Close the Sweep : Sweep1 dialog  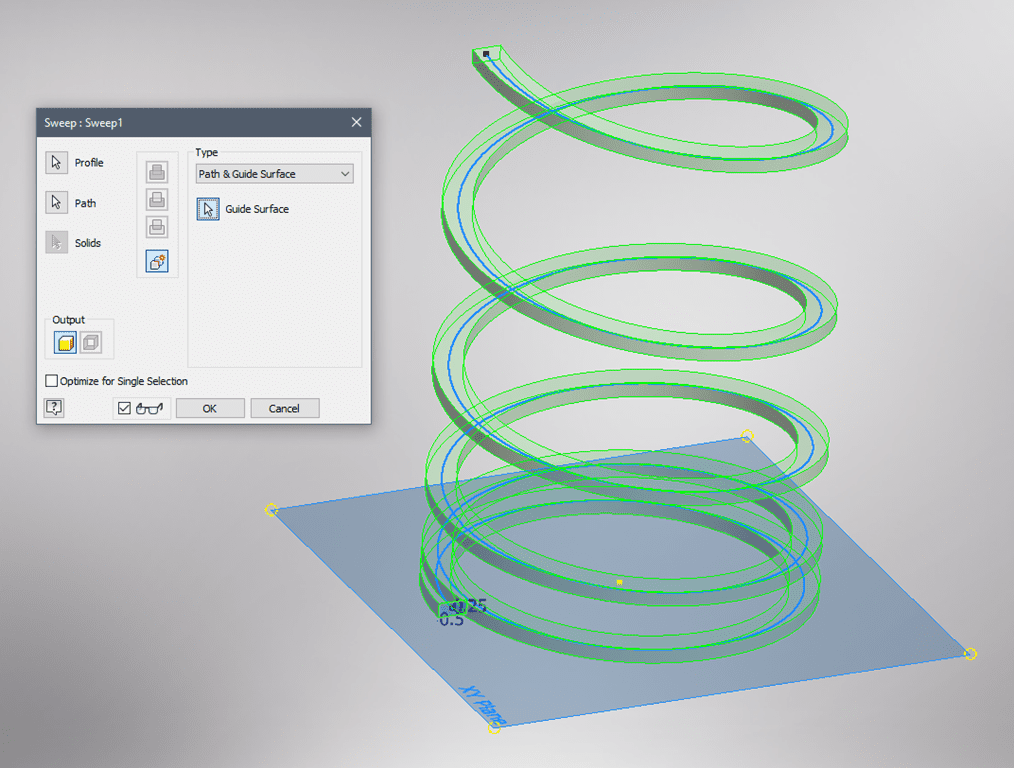coord(356,122)
